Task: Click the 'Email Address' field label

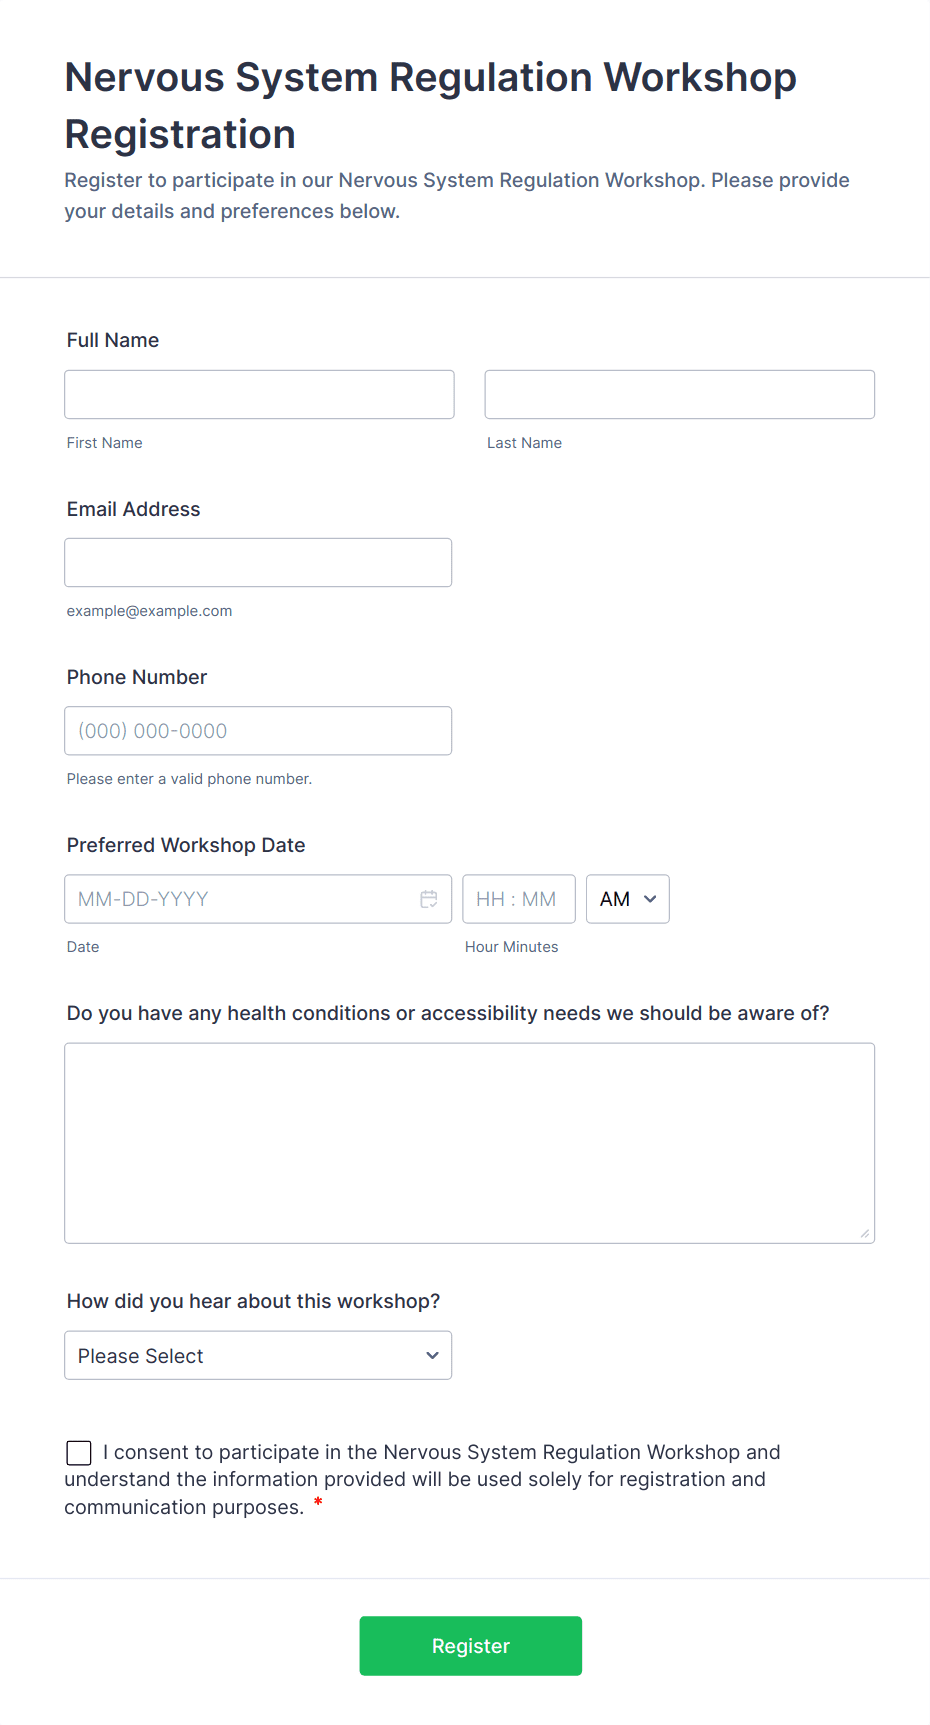Action: [x=133, y=509]
